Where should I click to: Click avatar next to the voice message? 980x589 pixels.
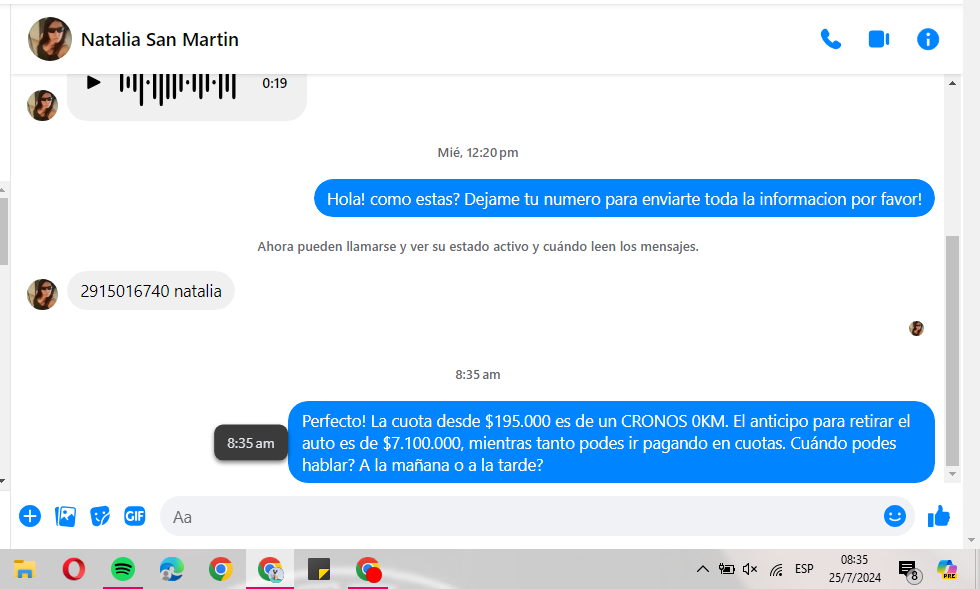(x=42, y=105)
